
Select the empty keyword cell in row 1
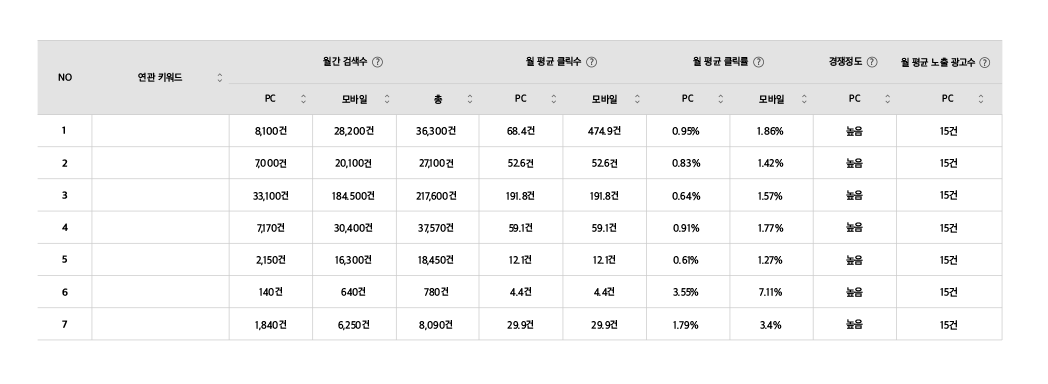[x=160, y=131]
